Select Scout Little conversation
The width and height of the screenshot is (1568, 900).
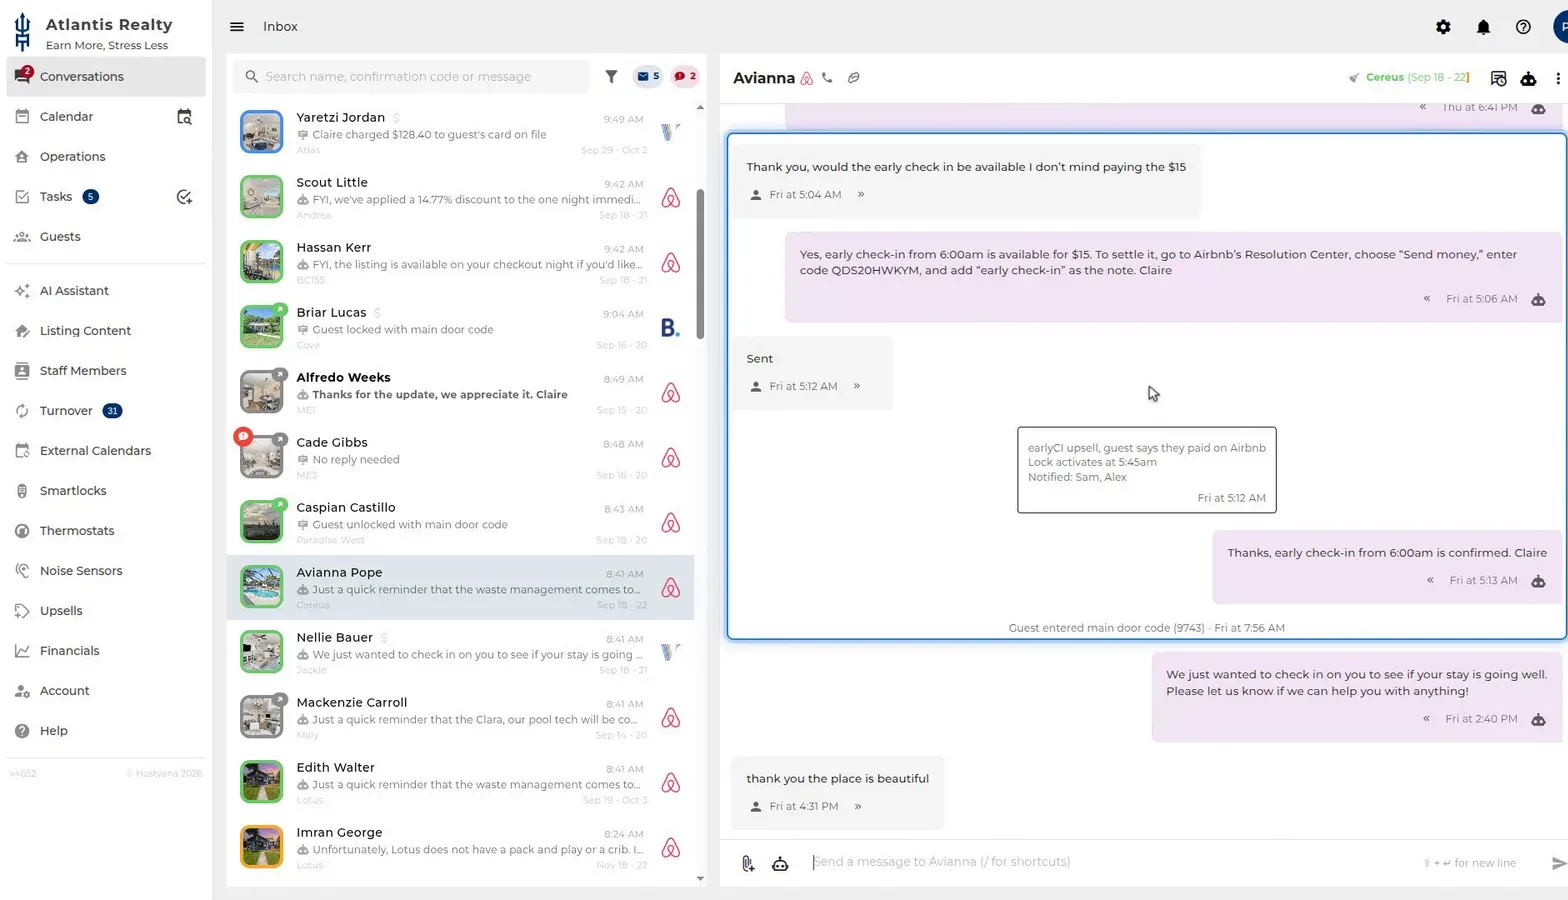[x=460, y=198]
